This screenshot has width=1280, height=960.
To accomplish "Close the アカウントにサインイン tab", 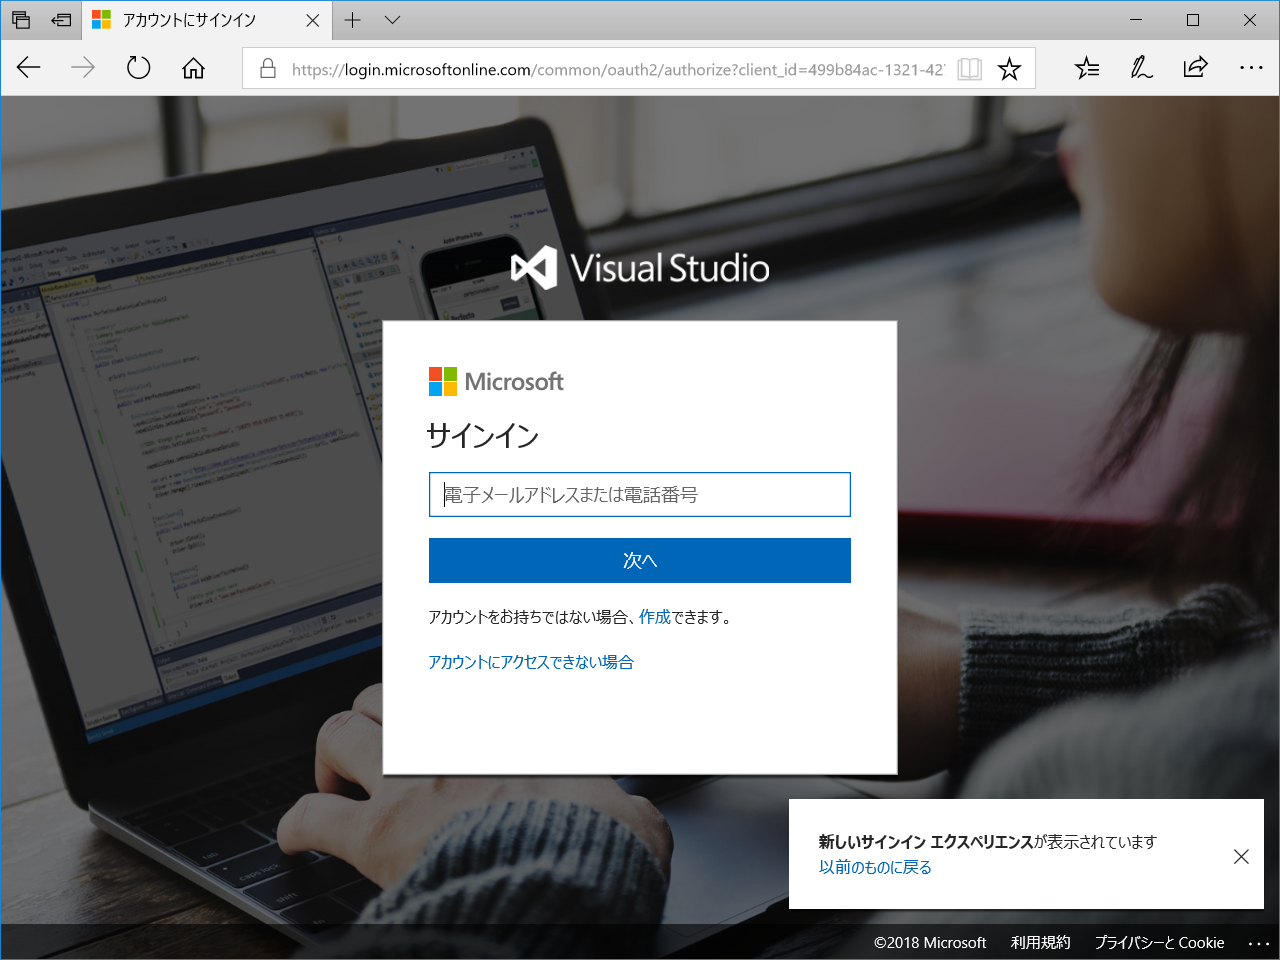I will coord(313,20).
